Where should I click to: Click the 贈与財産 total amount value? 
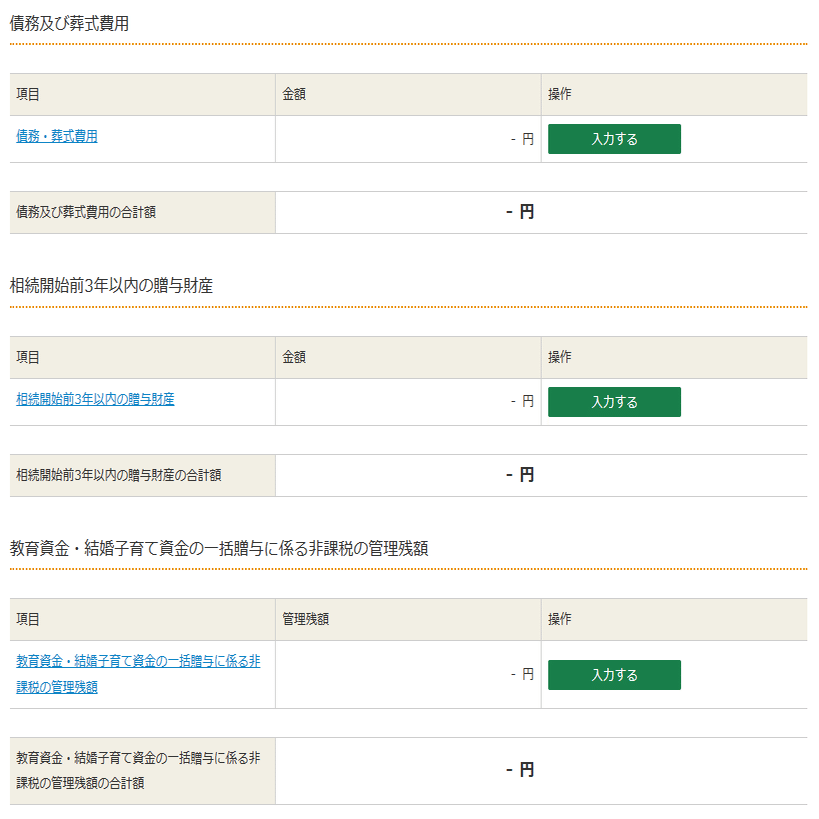point(520,475)
